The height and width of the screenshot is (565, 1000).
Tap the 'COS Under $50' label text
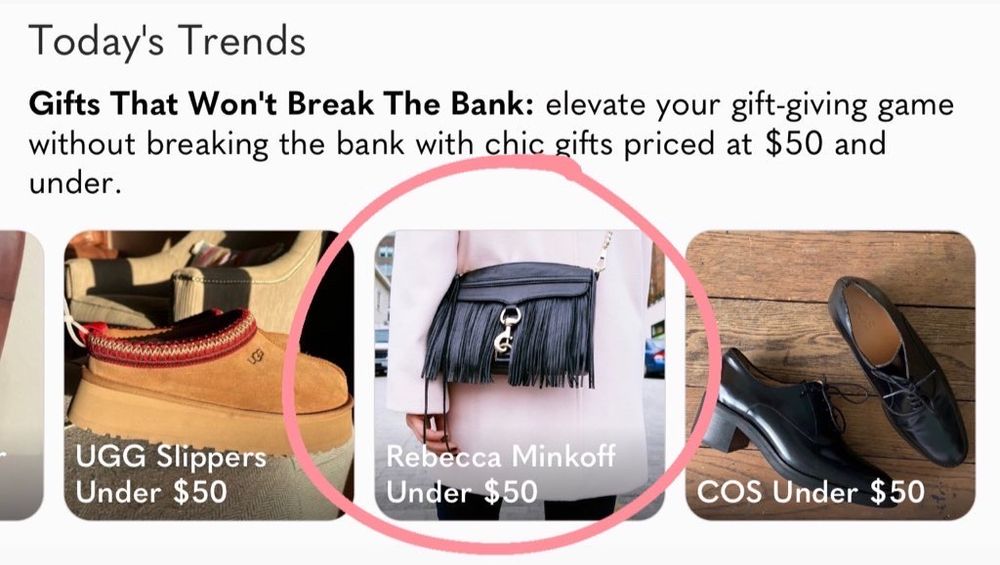click(810, 492)
